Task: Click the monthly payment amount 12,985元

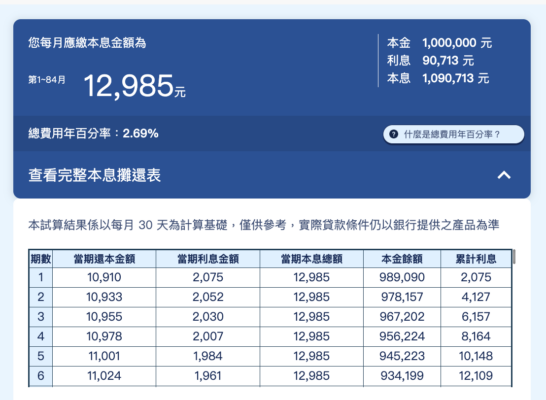Action: click(x=134, y=86)
